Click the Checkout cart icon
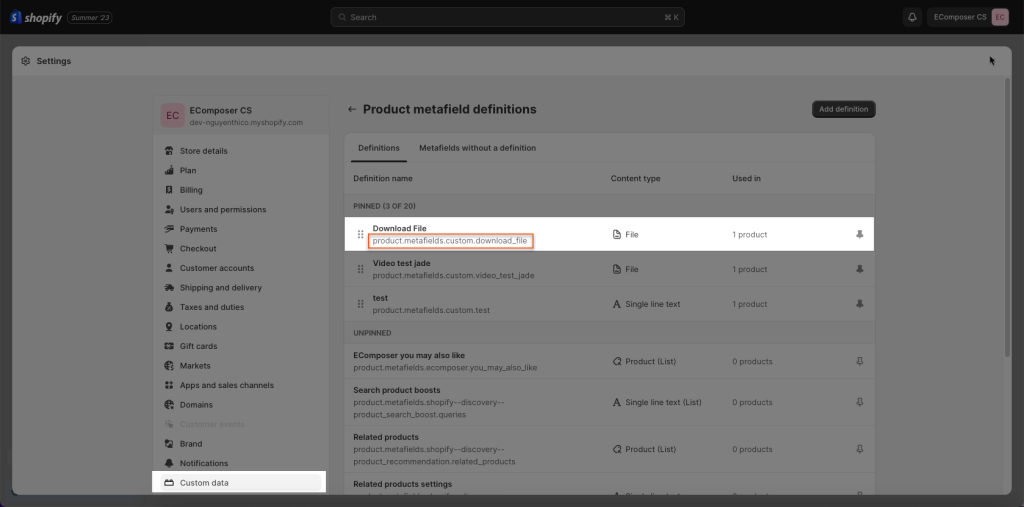The height and width of the screenshot is (507, 1024). click(169, 248)
